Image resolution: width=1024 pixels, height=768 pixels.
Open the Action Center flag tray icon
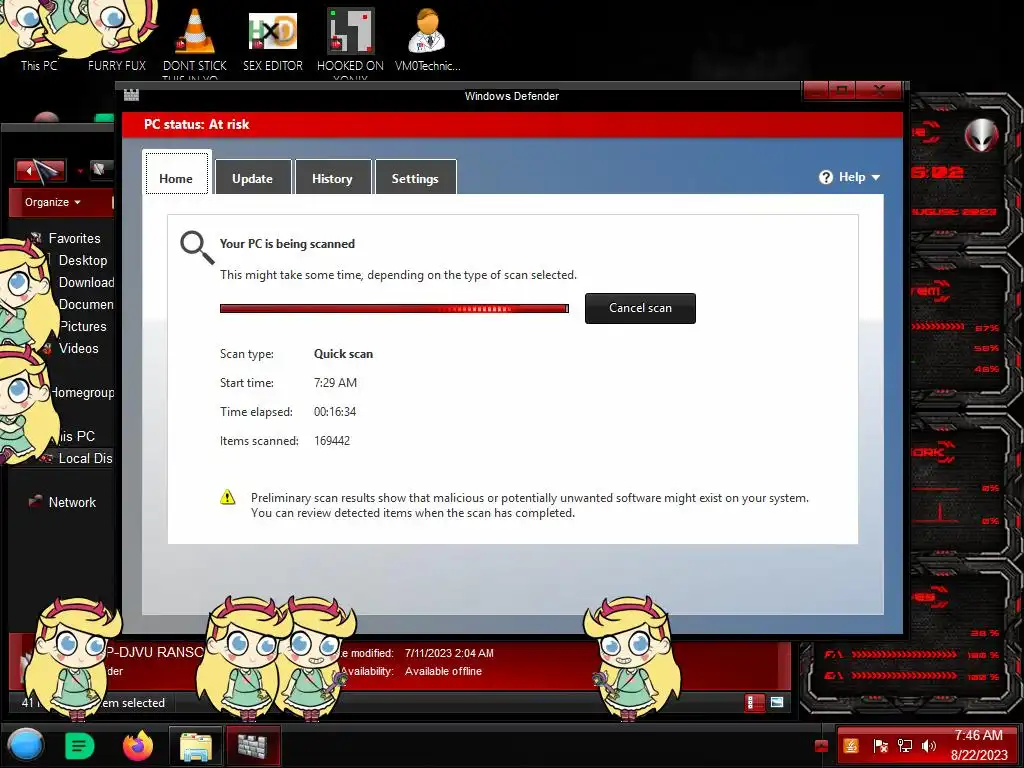(x=880, y=746)
